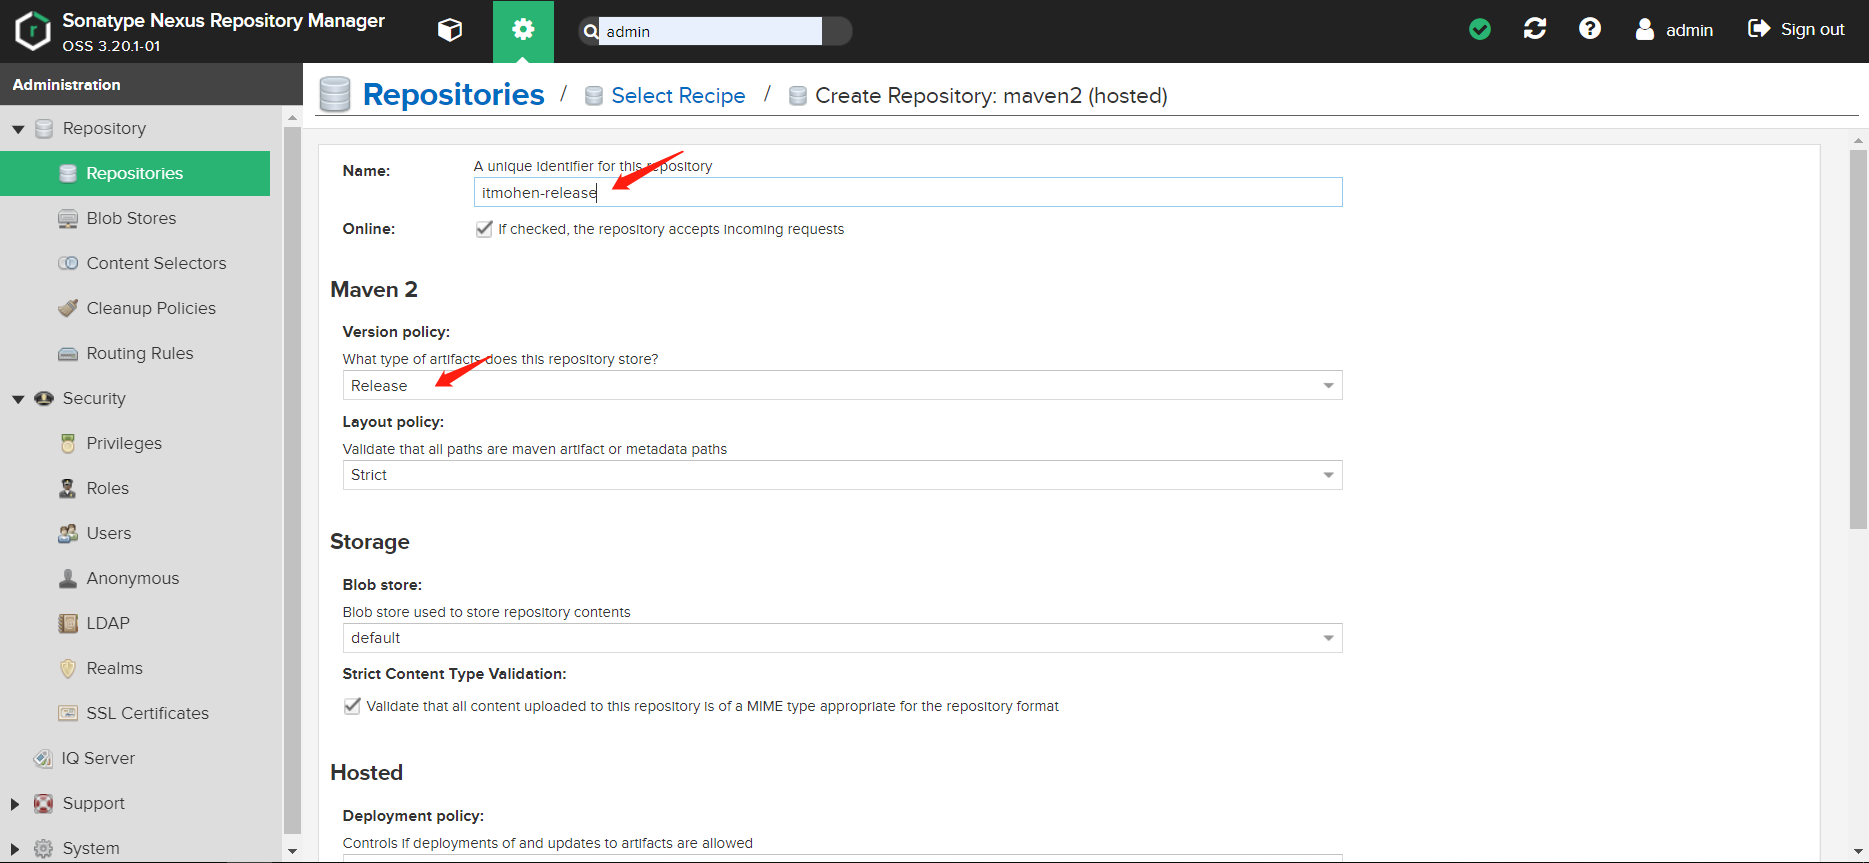Click the Sonatype Nexus logo icon

click(x=33, y=31)
